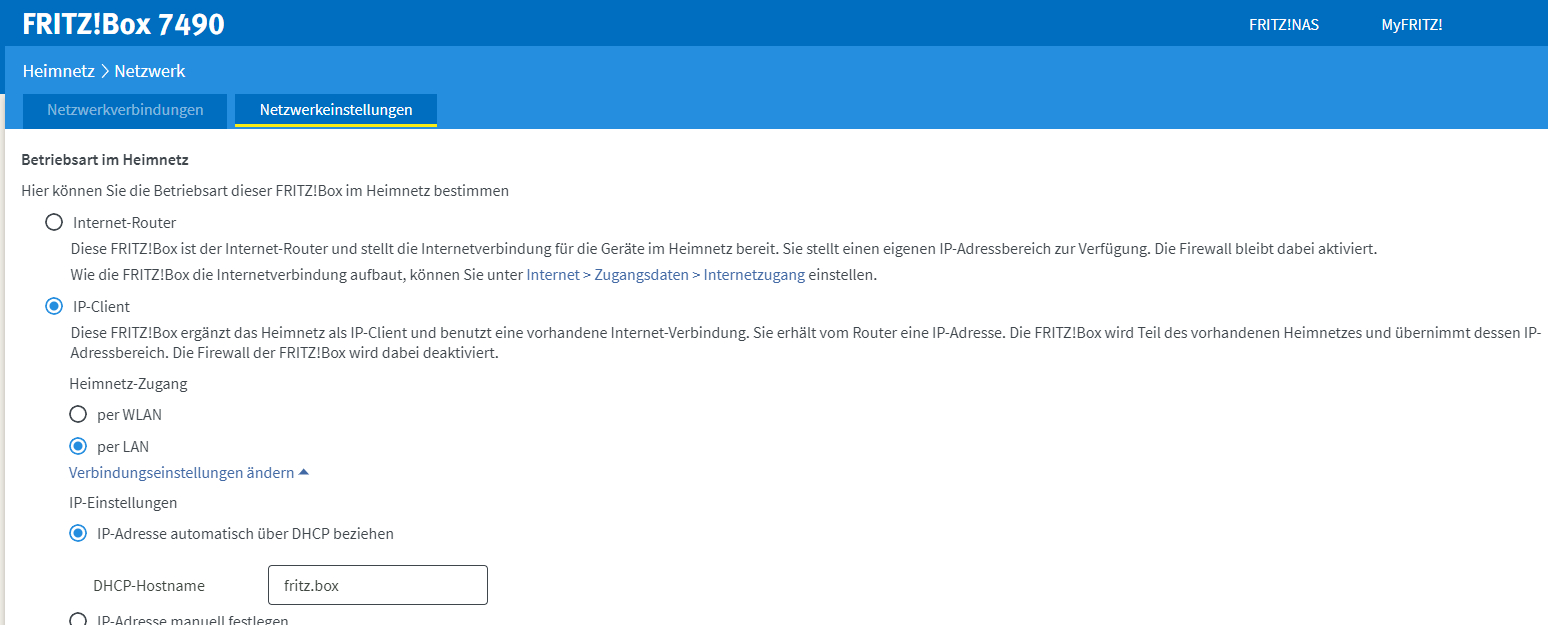Viewport: 1548px width, 625px height.
Task: Click the IP-Einstellungen label
Action: (123, 503)
